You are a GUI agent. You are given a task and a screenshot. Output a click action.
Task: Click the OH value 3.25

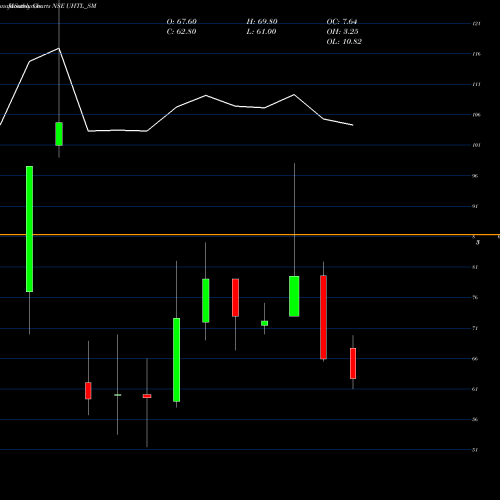coord(350,32)
